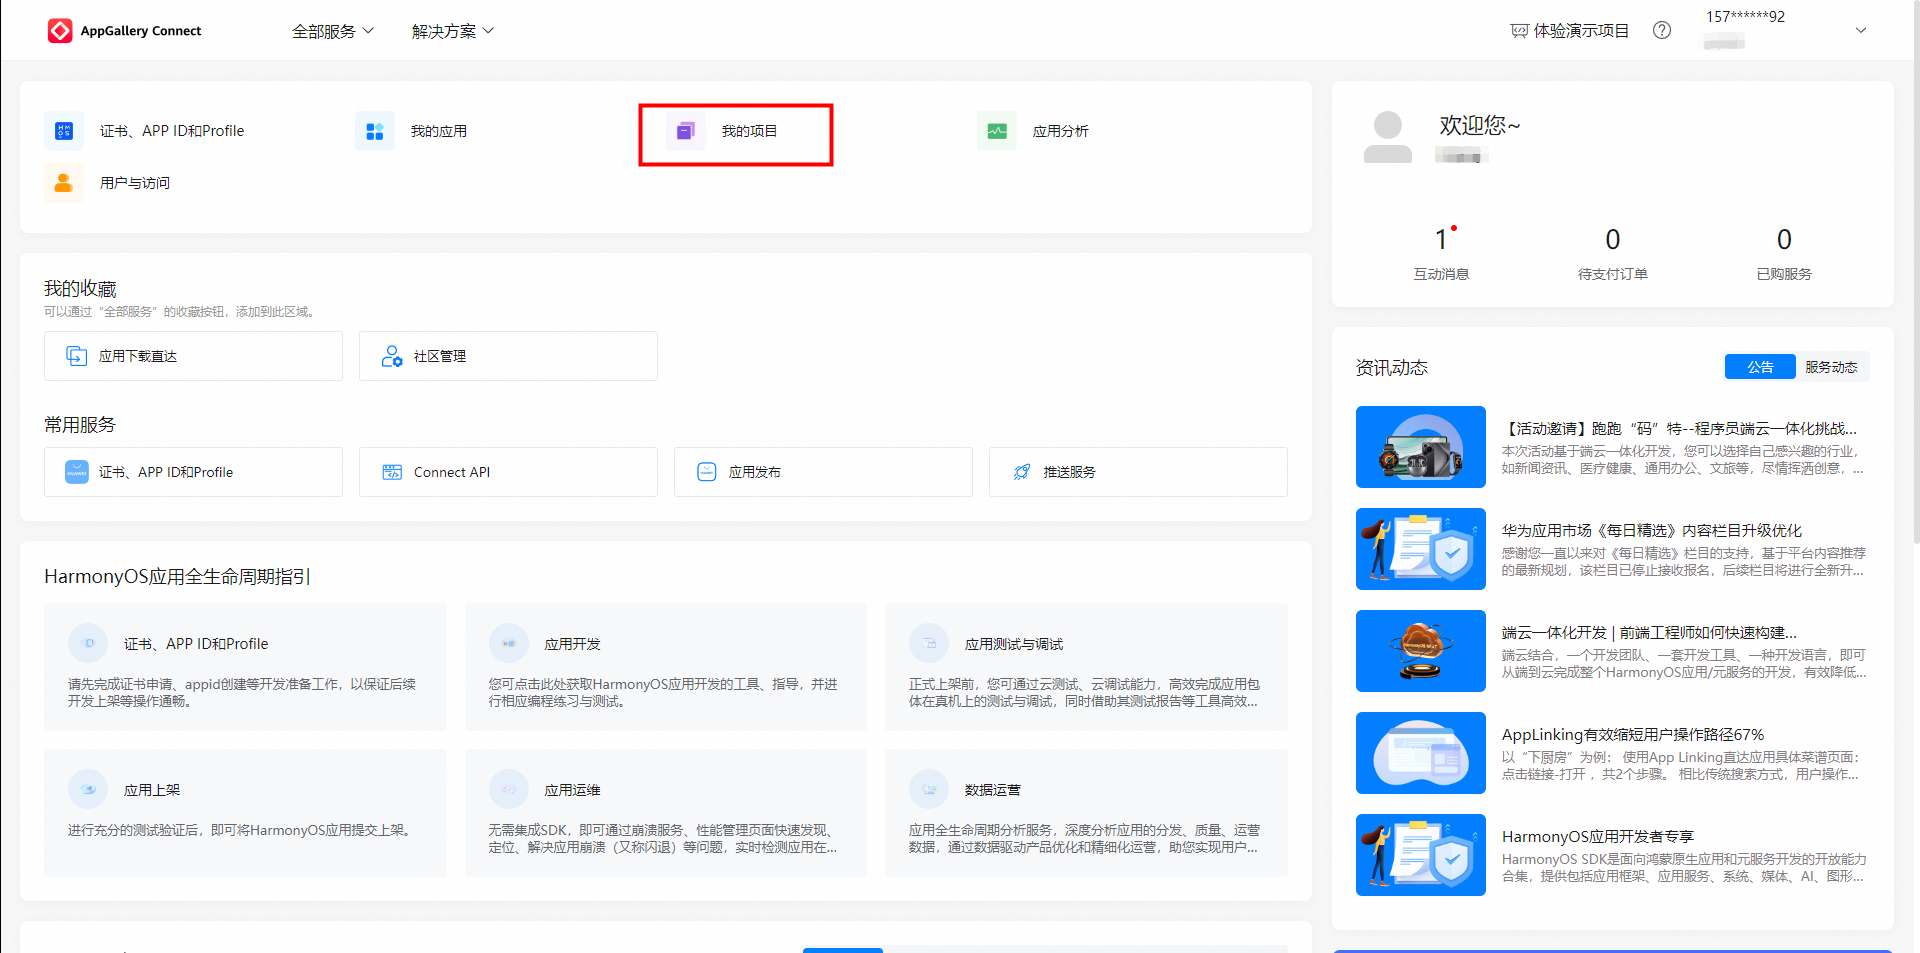Click the lifecycle 应用开发 icon

coord(509,643)
